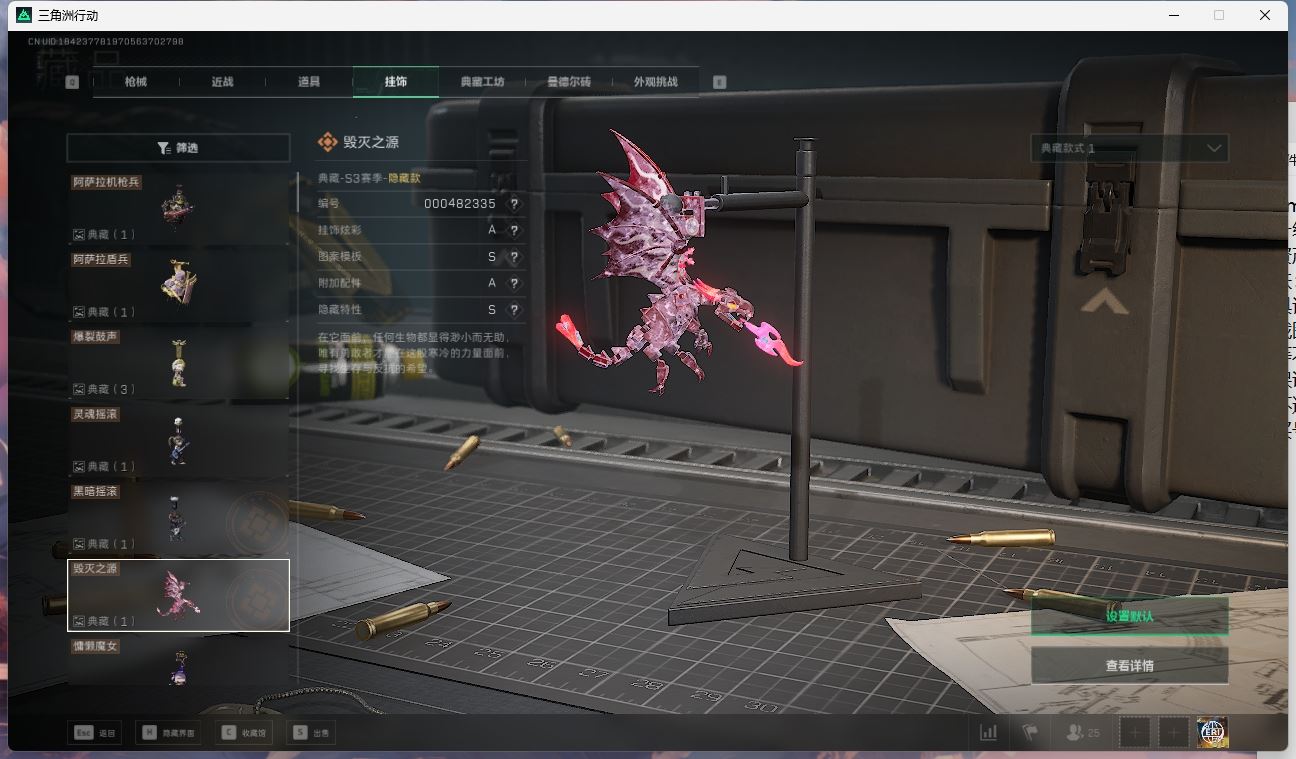Select the 灵魂摇滚 charm in the list
1296x759 pixels.
tap(178, 440)
